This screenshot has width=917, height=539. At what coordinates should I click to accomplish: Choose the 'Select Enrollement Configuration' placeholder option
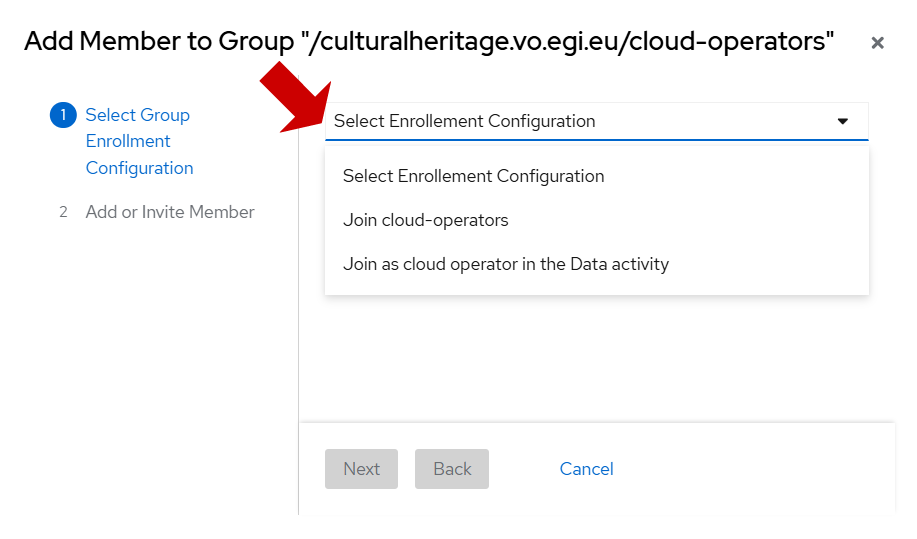click(x=597, y=176)
